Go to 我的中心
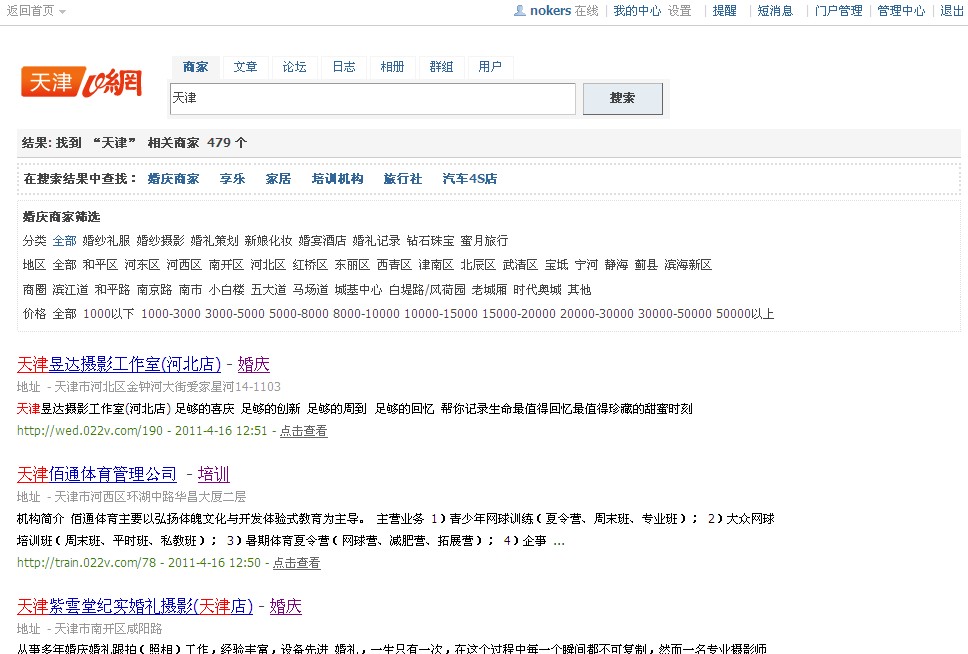 coord(637,11)
